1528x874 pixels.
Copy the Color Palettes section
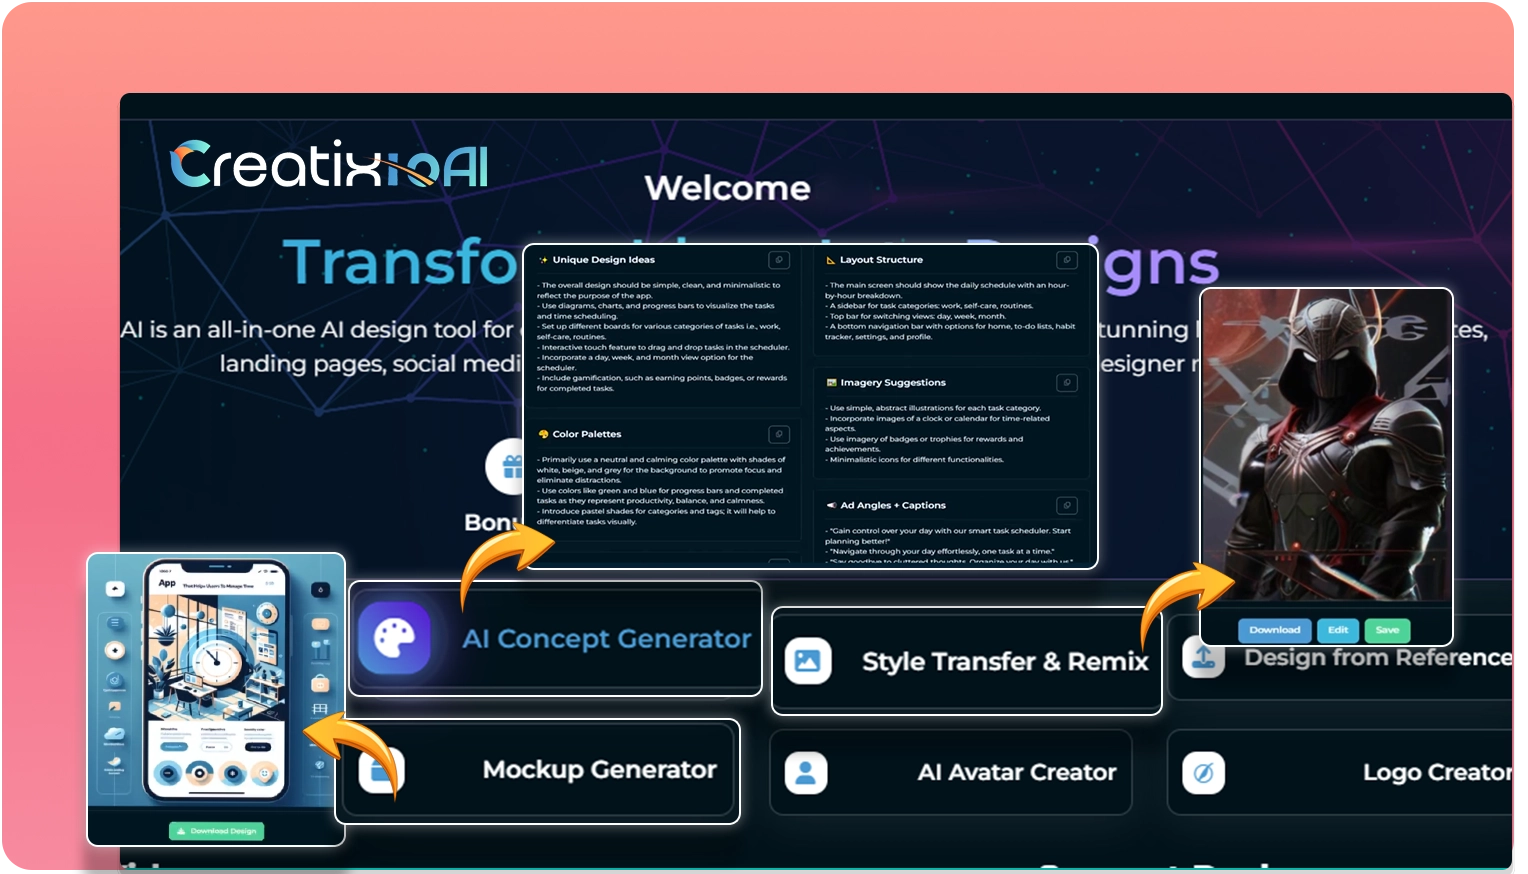click(779, 434)
